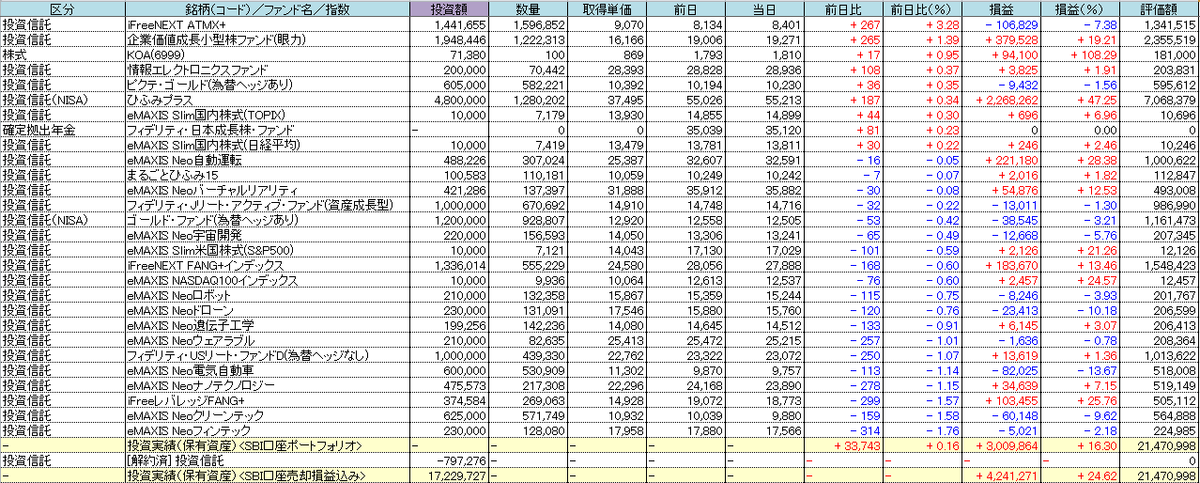This screenshot has height=483, width=1200.
Task: Select the purple 投資額 header cell
Action: coord(450,8)
